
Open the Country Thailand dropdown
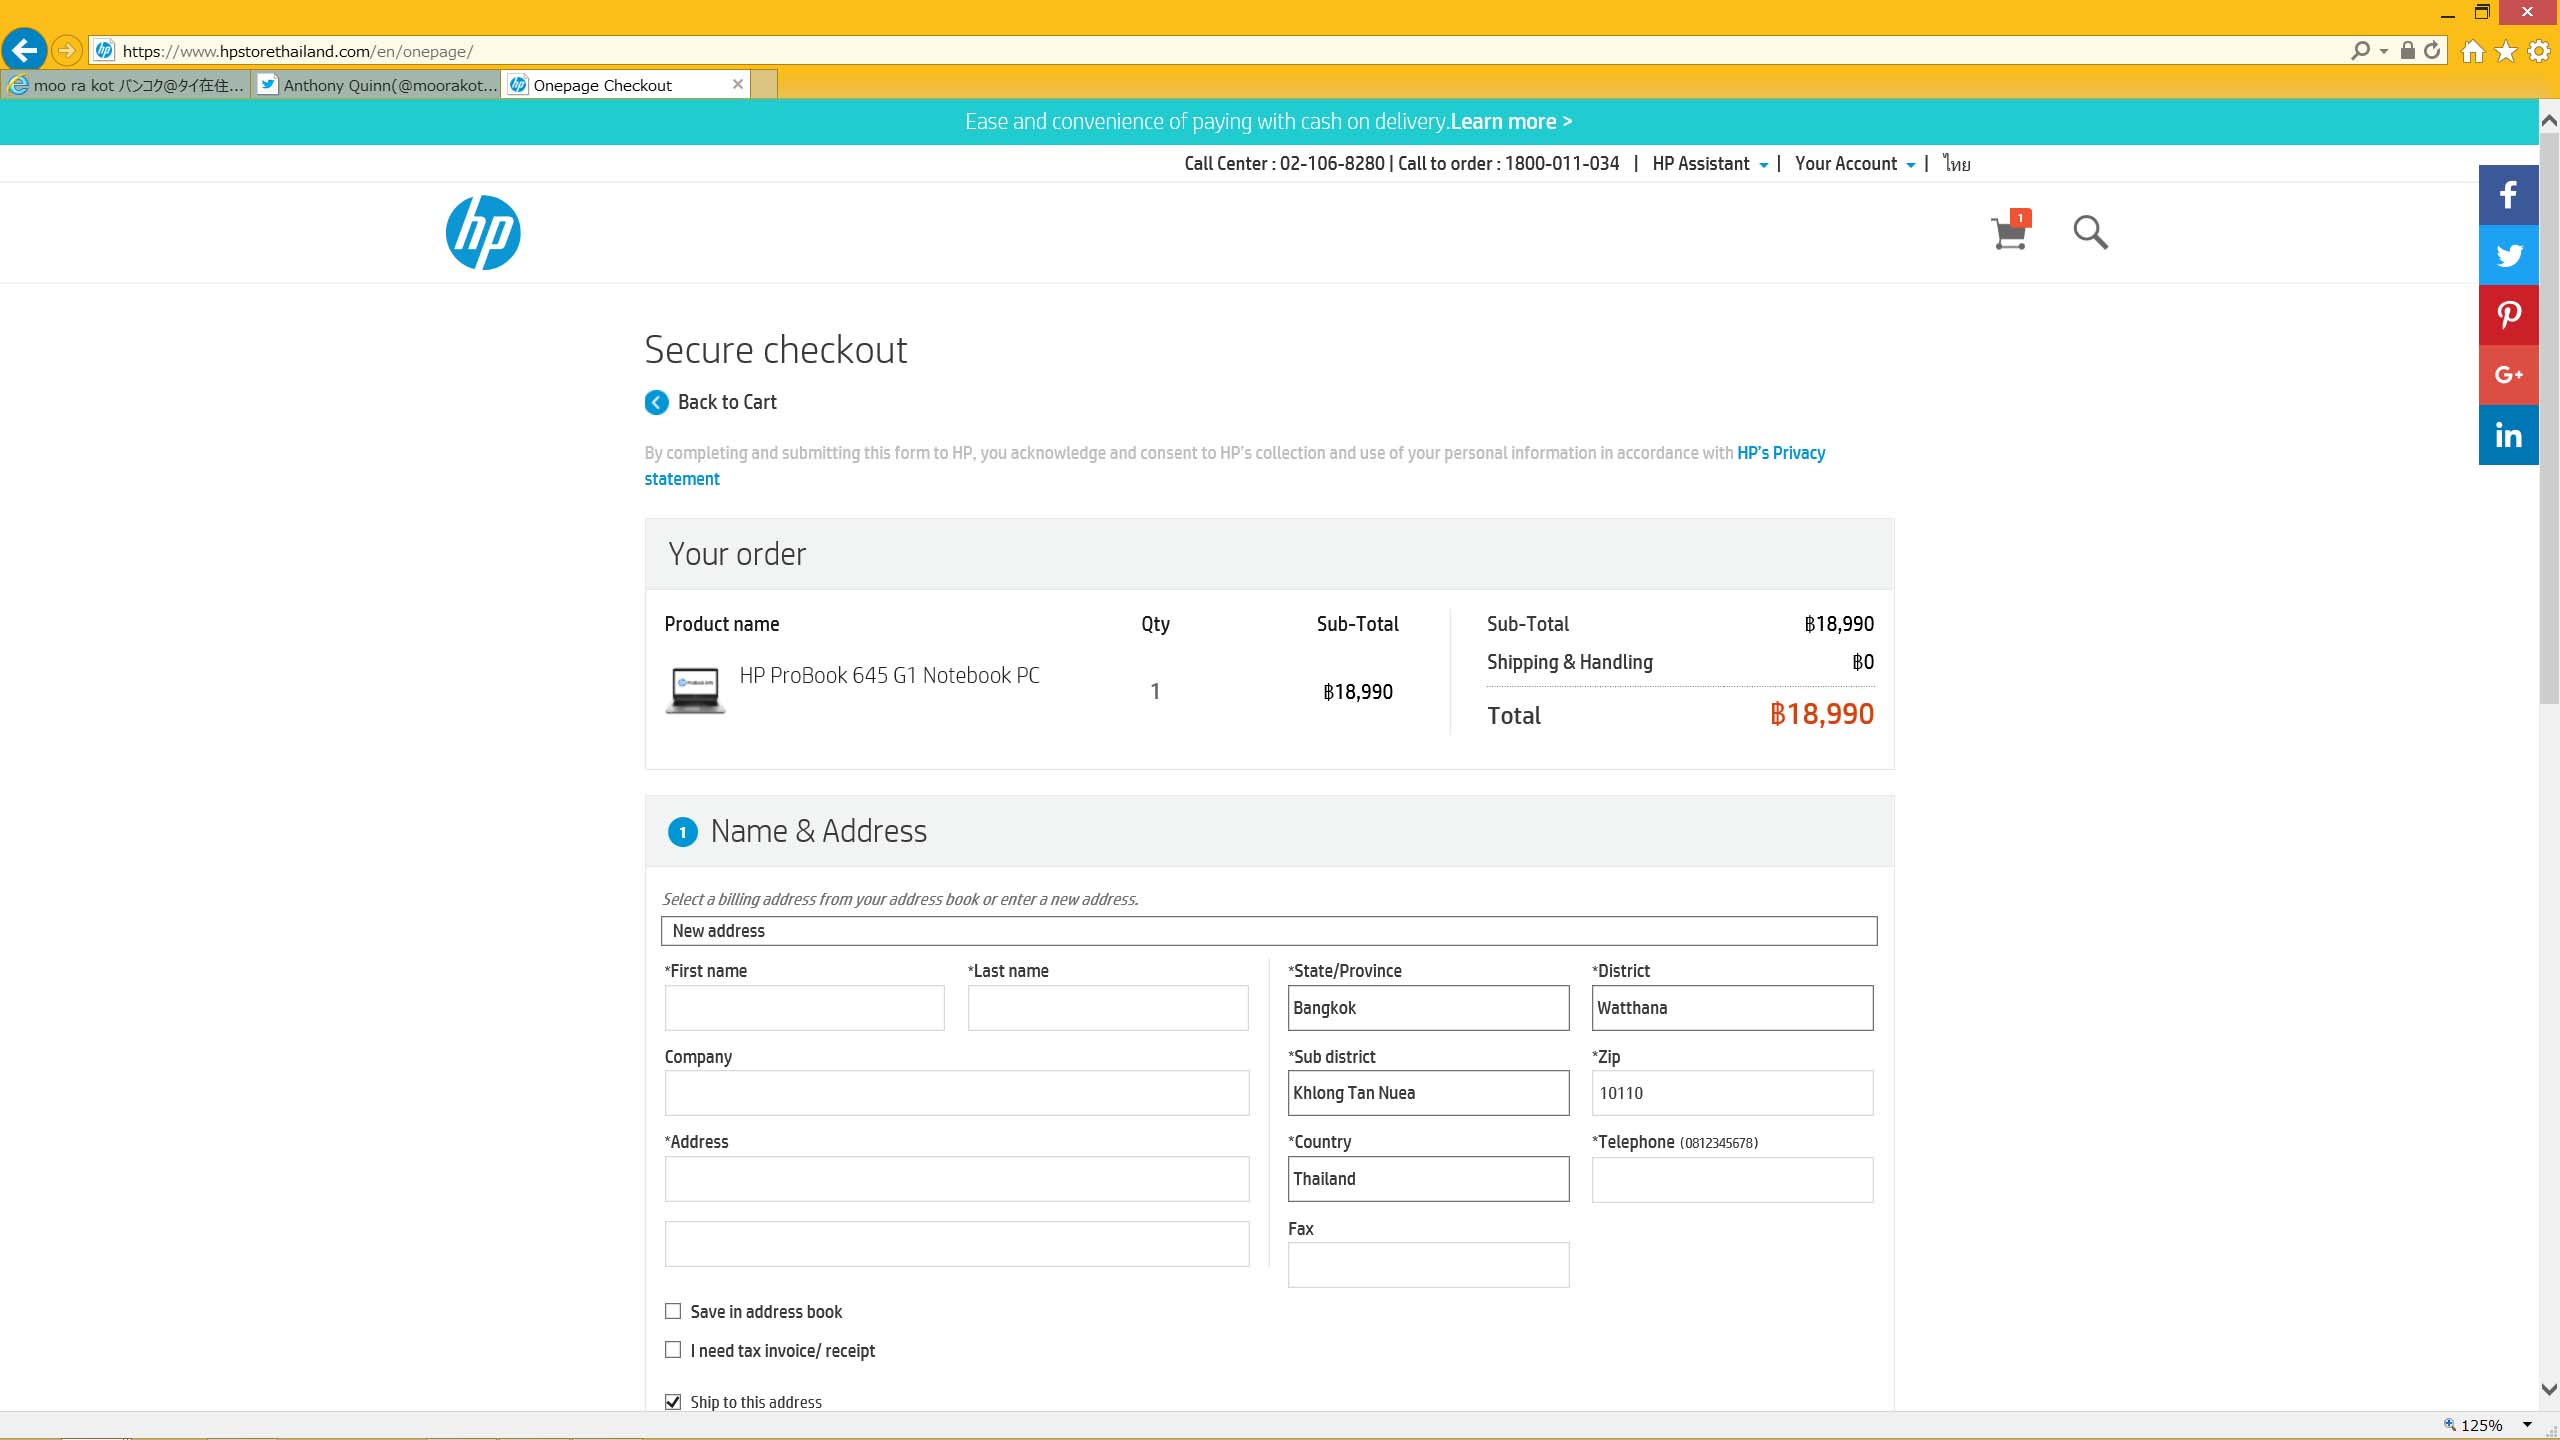pos(1428,1179)
